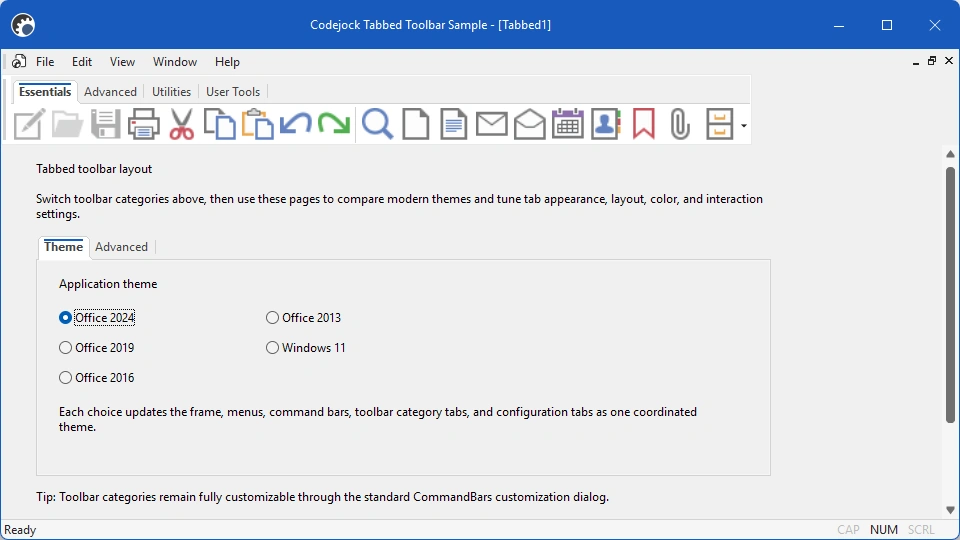Click the scrollbar down arrow
960x540 pixels.
coord(950,509)
